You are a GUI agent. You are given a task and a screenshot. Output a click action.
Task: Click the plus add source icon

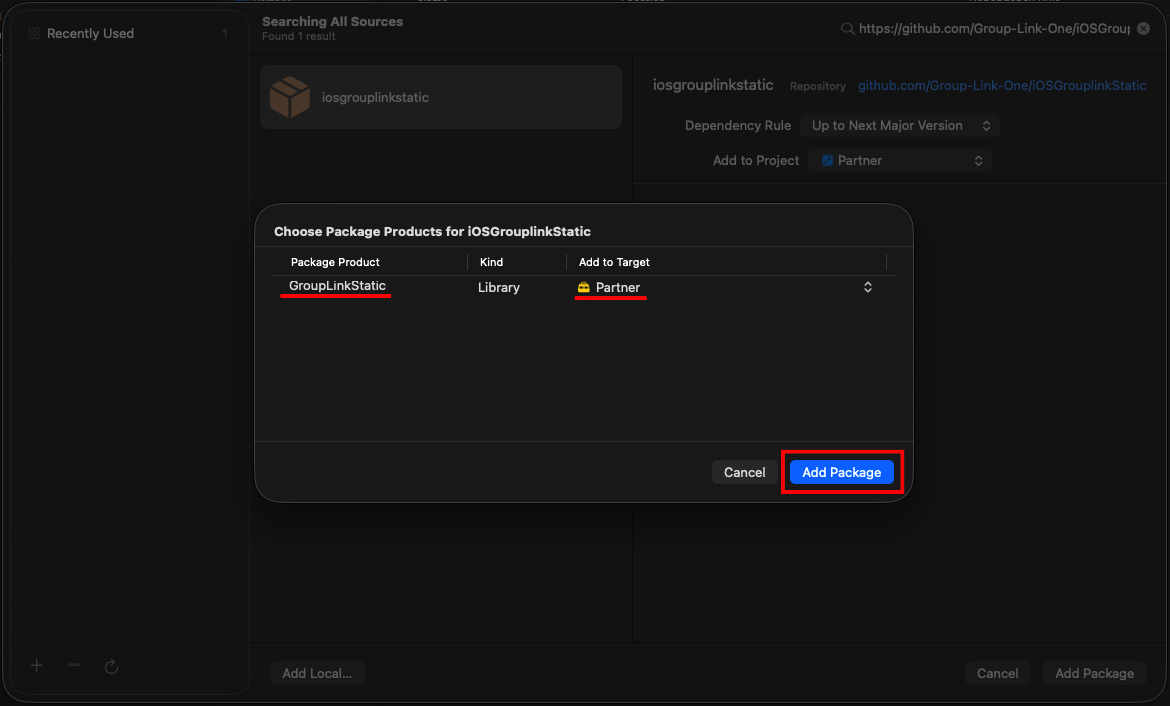(x=37, y=666)
